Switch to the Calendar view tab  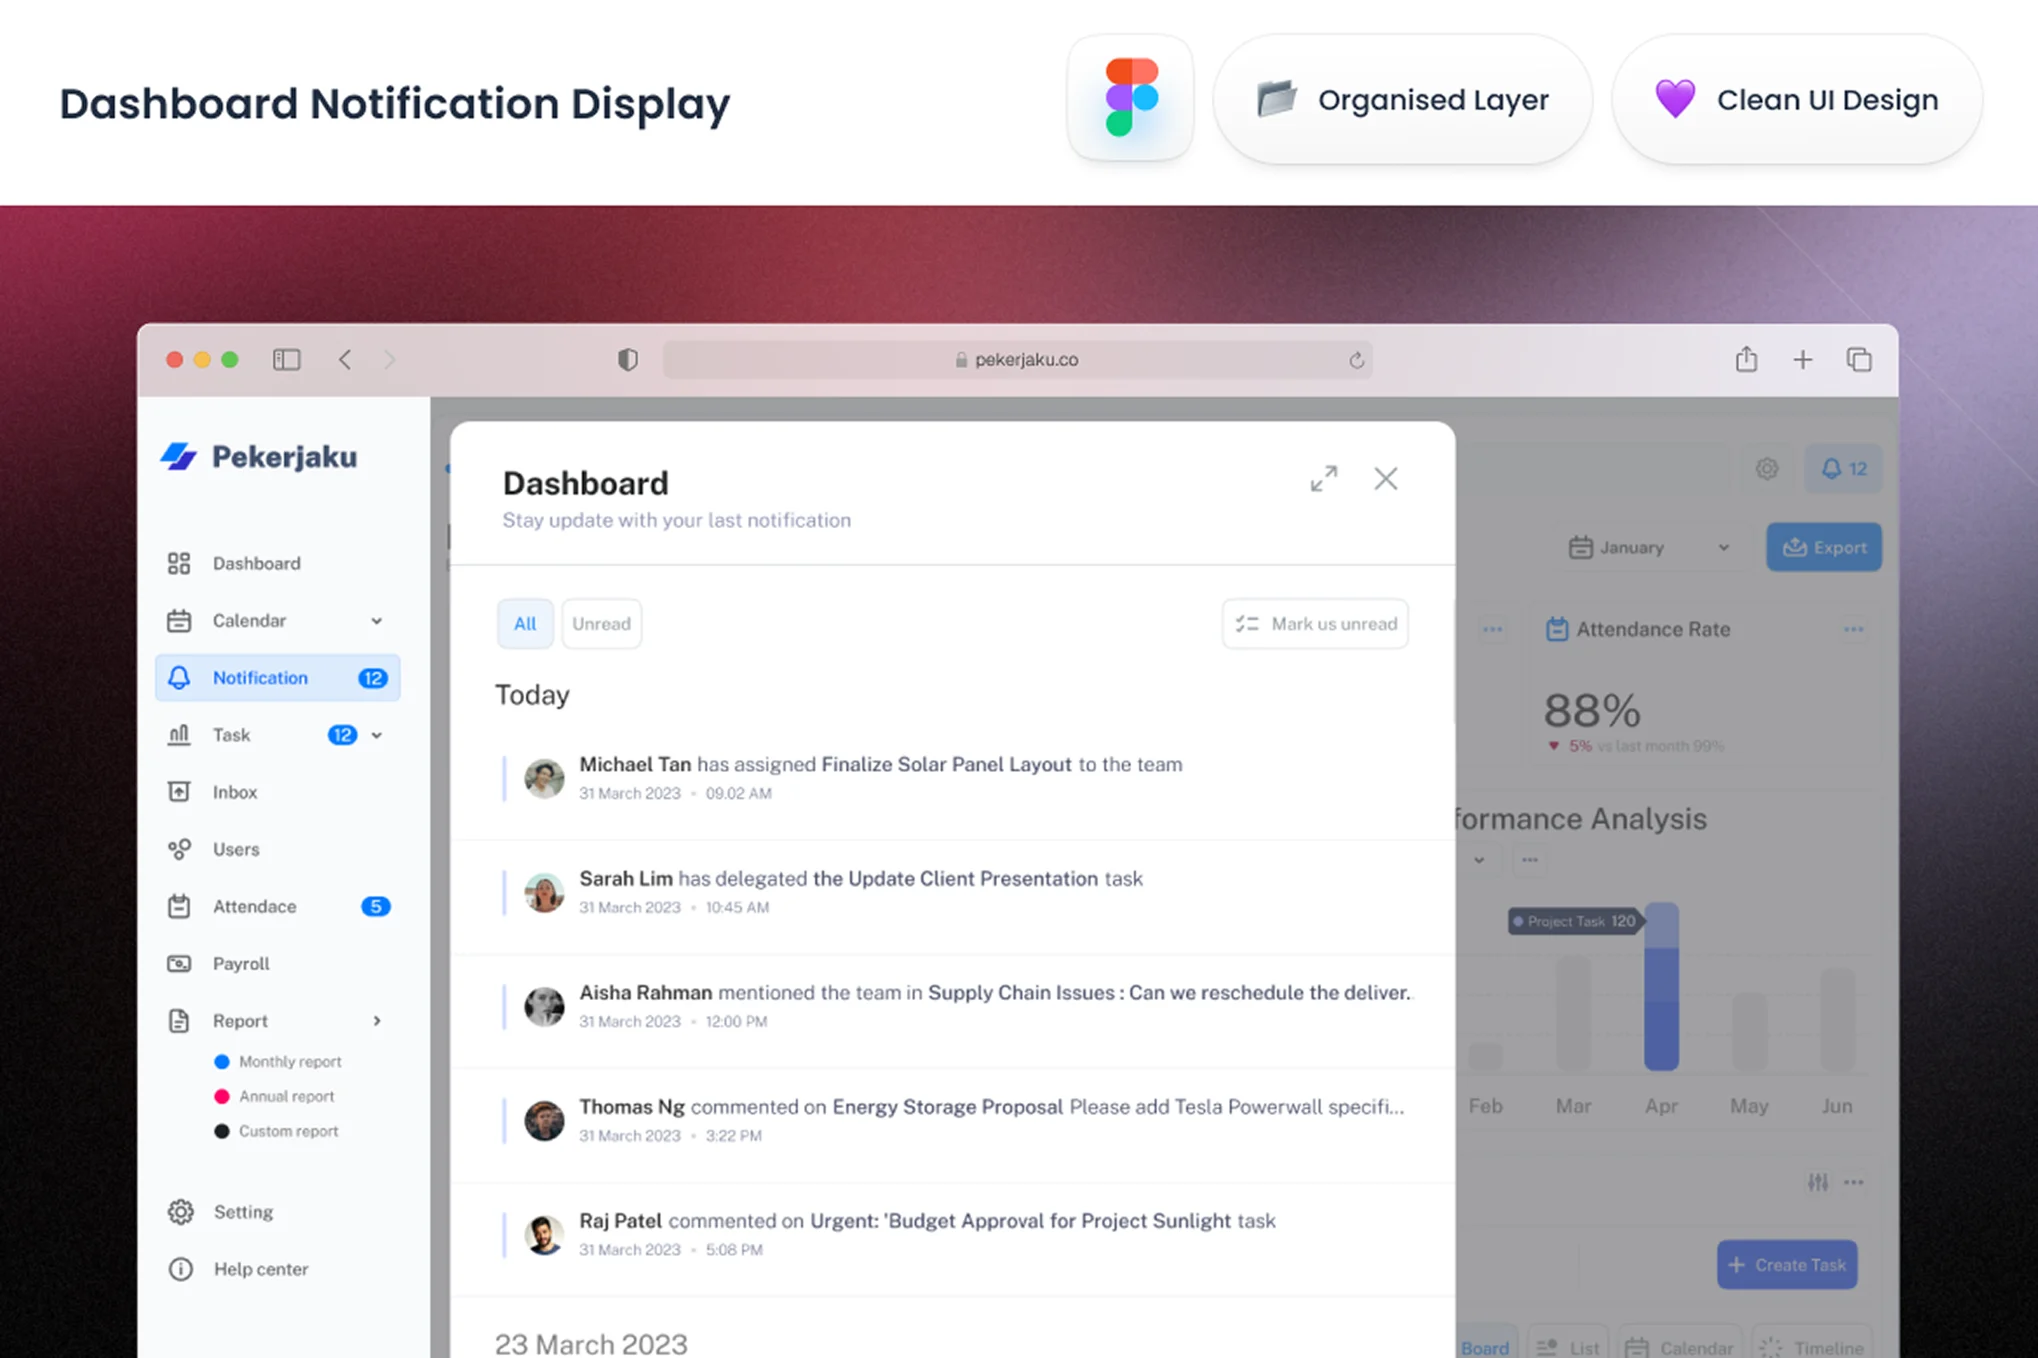click(x=1678, y=1347)
